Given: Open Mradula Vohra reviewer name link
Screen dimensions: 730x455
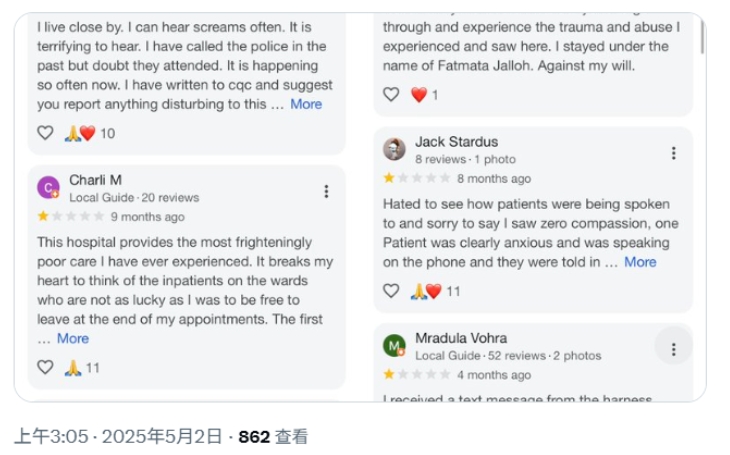Looking at the screenshot, I should click(x=461, y=338).
